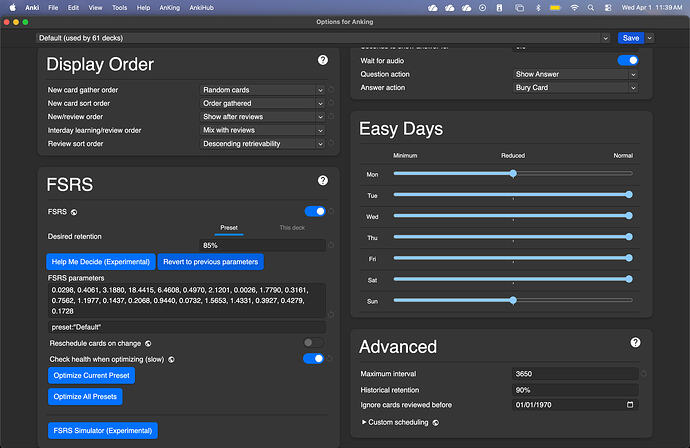The height and width of the screenshot is (448, 690).
Task: Open Display Order help icon
Action: [323, 60]
